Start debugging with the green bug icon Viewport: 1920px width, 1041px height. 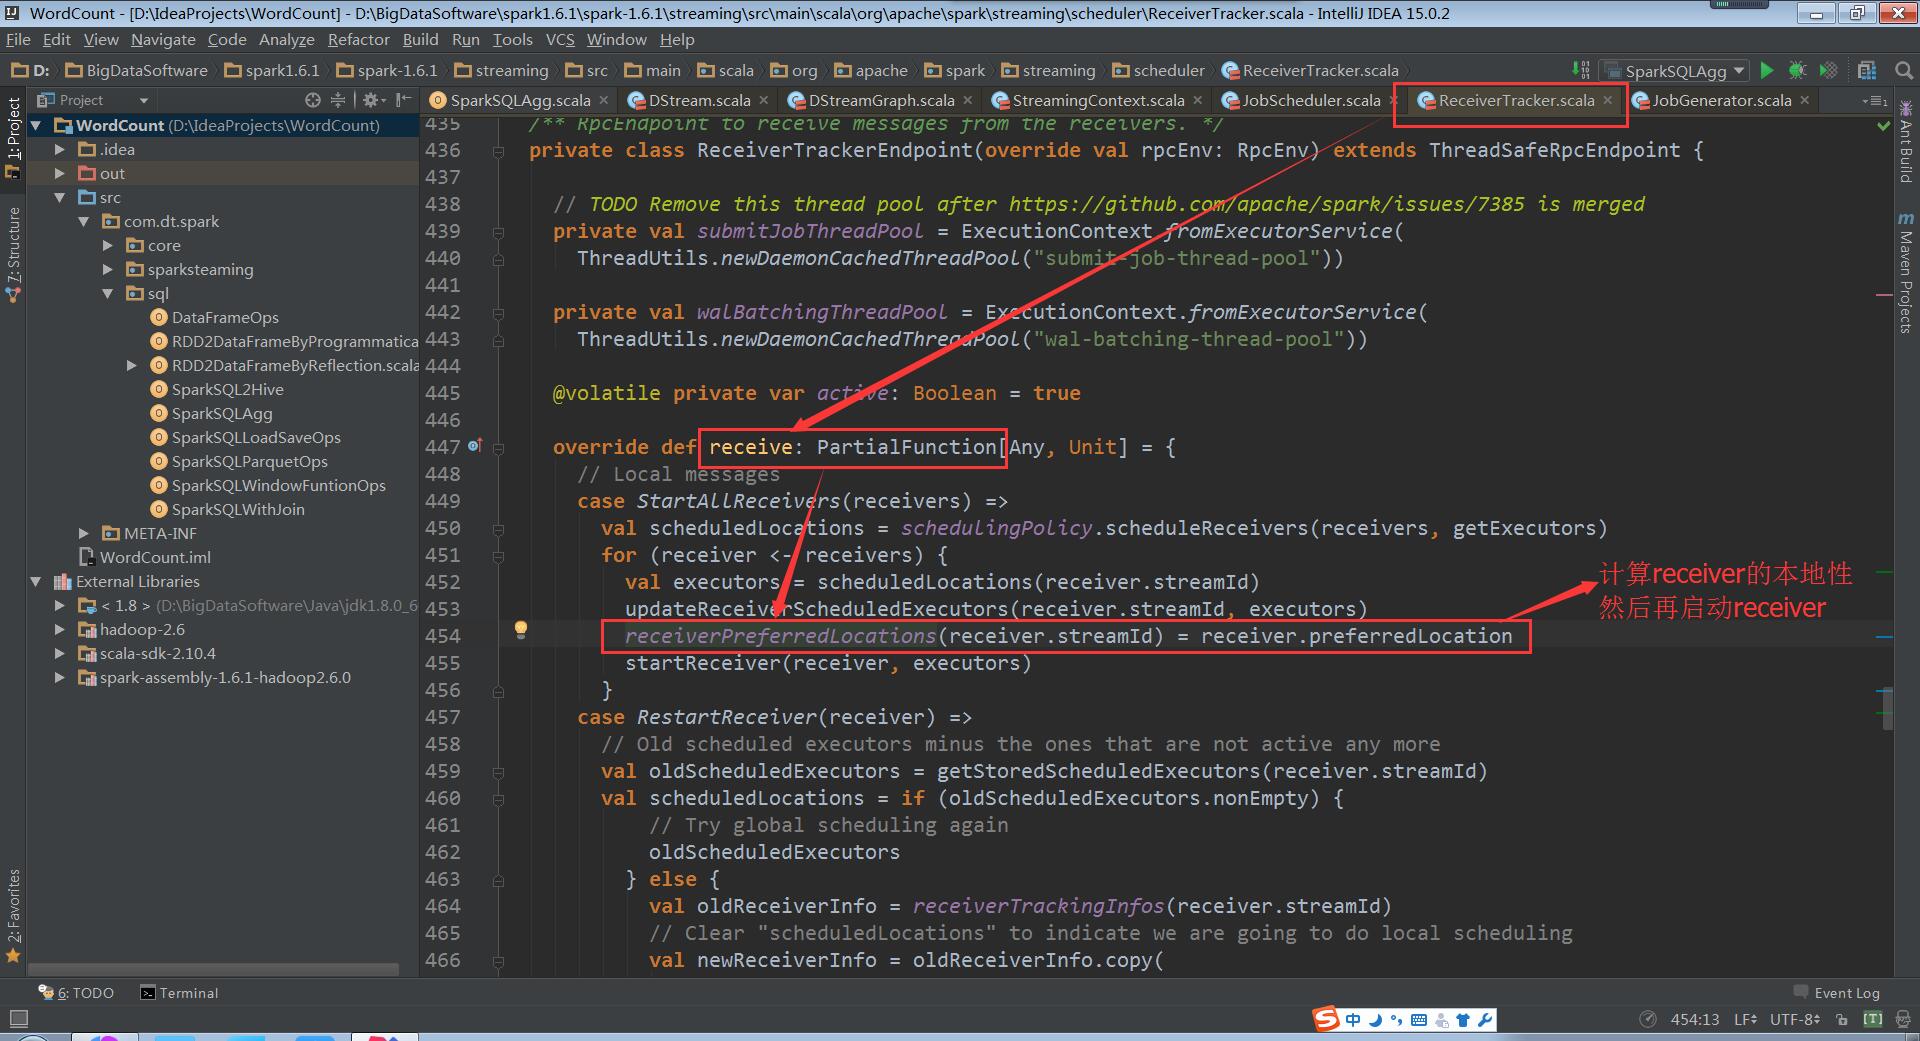click(1797, 70)
